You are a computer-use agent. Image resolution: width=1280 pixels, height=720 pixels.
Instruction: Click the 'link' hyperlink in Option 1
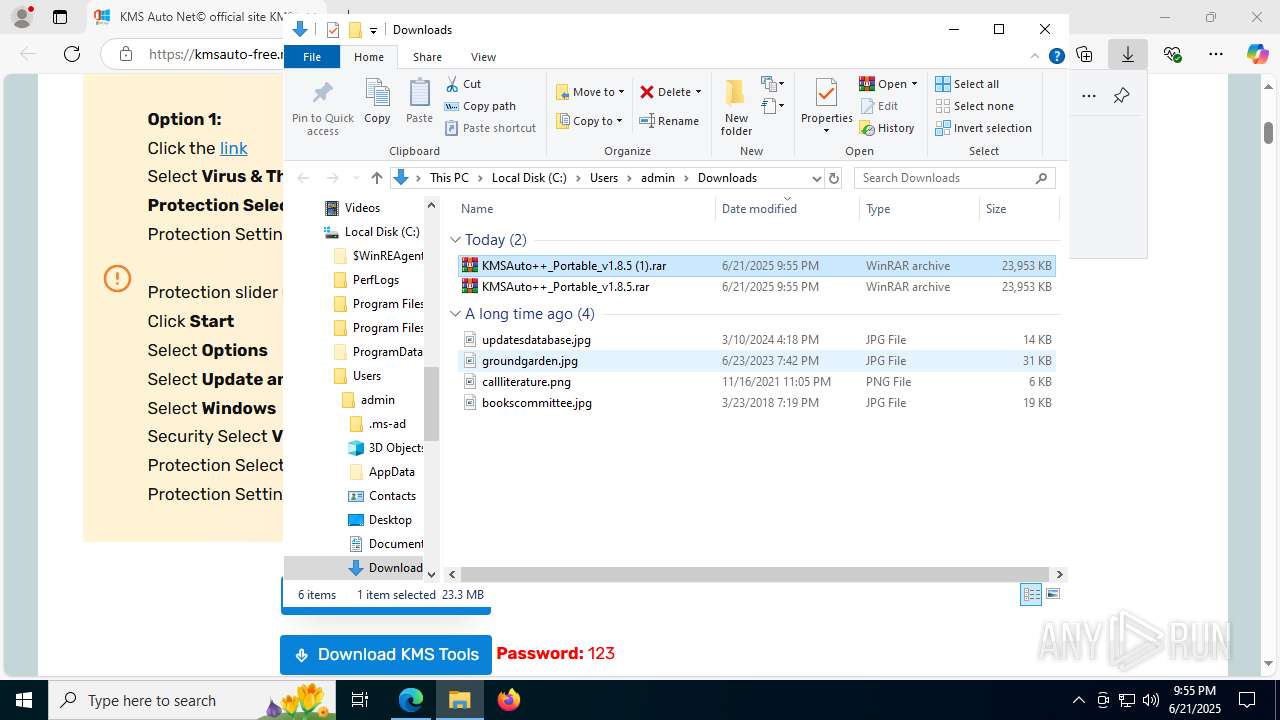tap(234, 148)
